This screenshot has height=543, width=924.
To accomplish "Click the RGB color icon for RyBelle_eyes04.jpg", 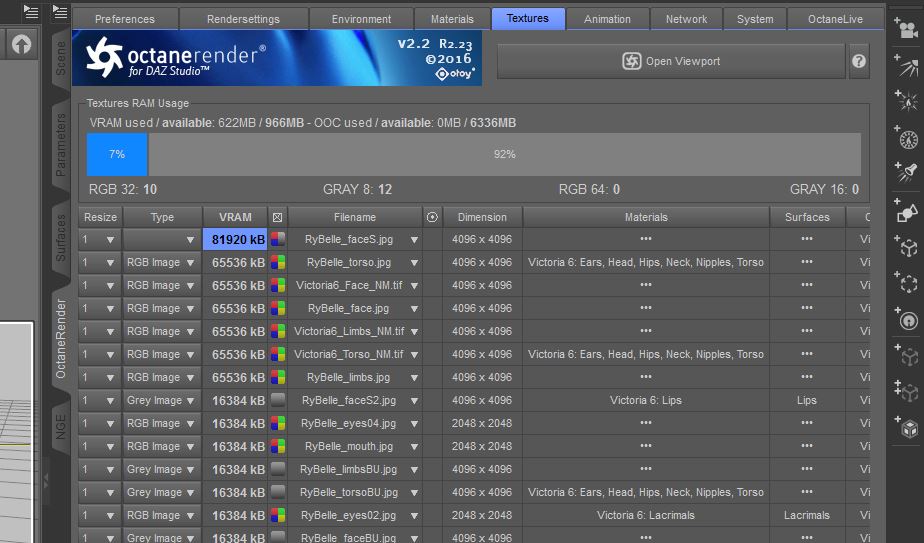I will (278, 423).
